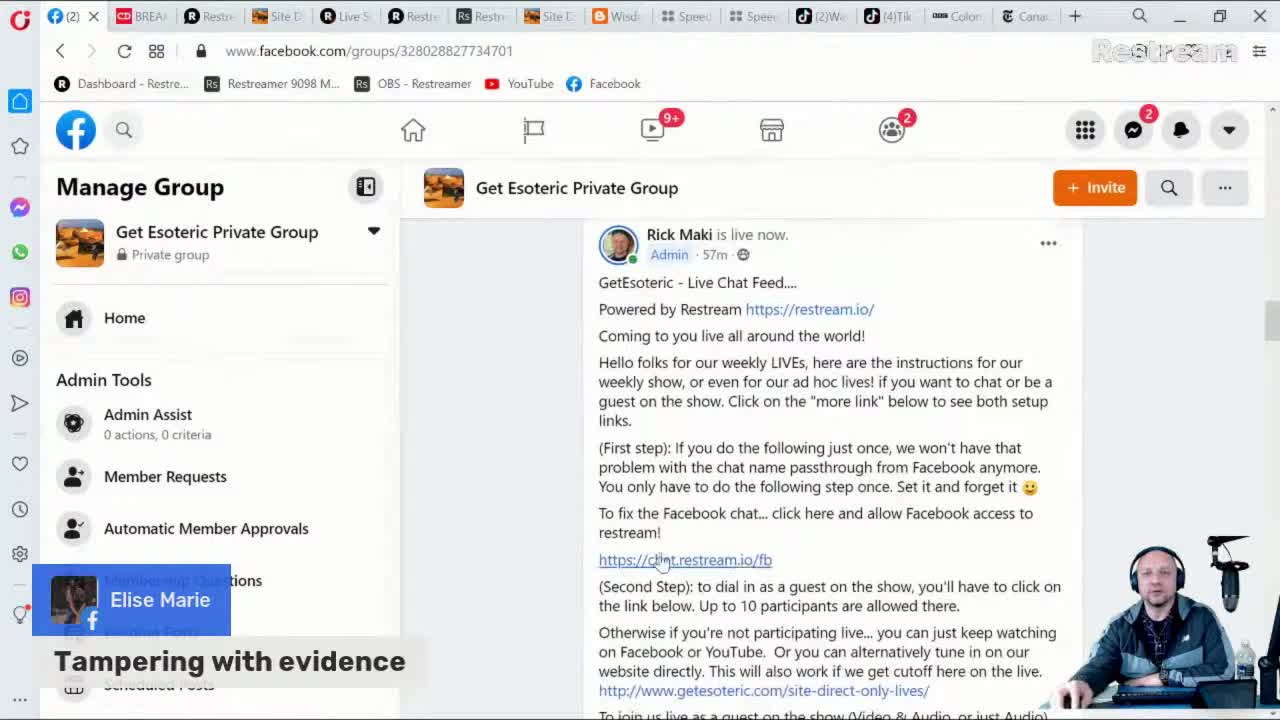Open Facebook search magnifier beside logo
The image size is (1280, 720).
(x=124, y=130)
